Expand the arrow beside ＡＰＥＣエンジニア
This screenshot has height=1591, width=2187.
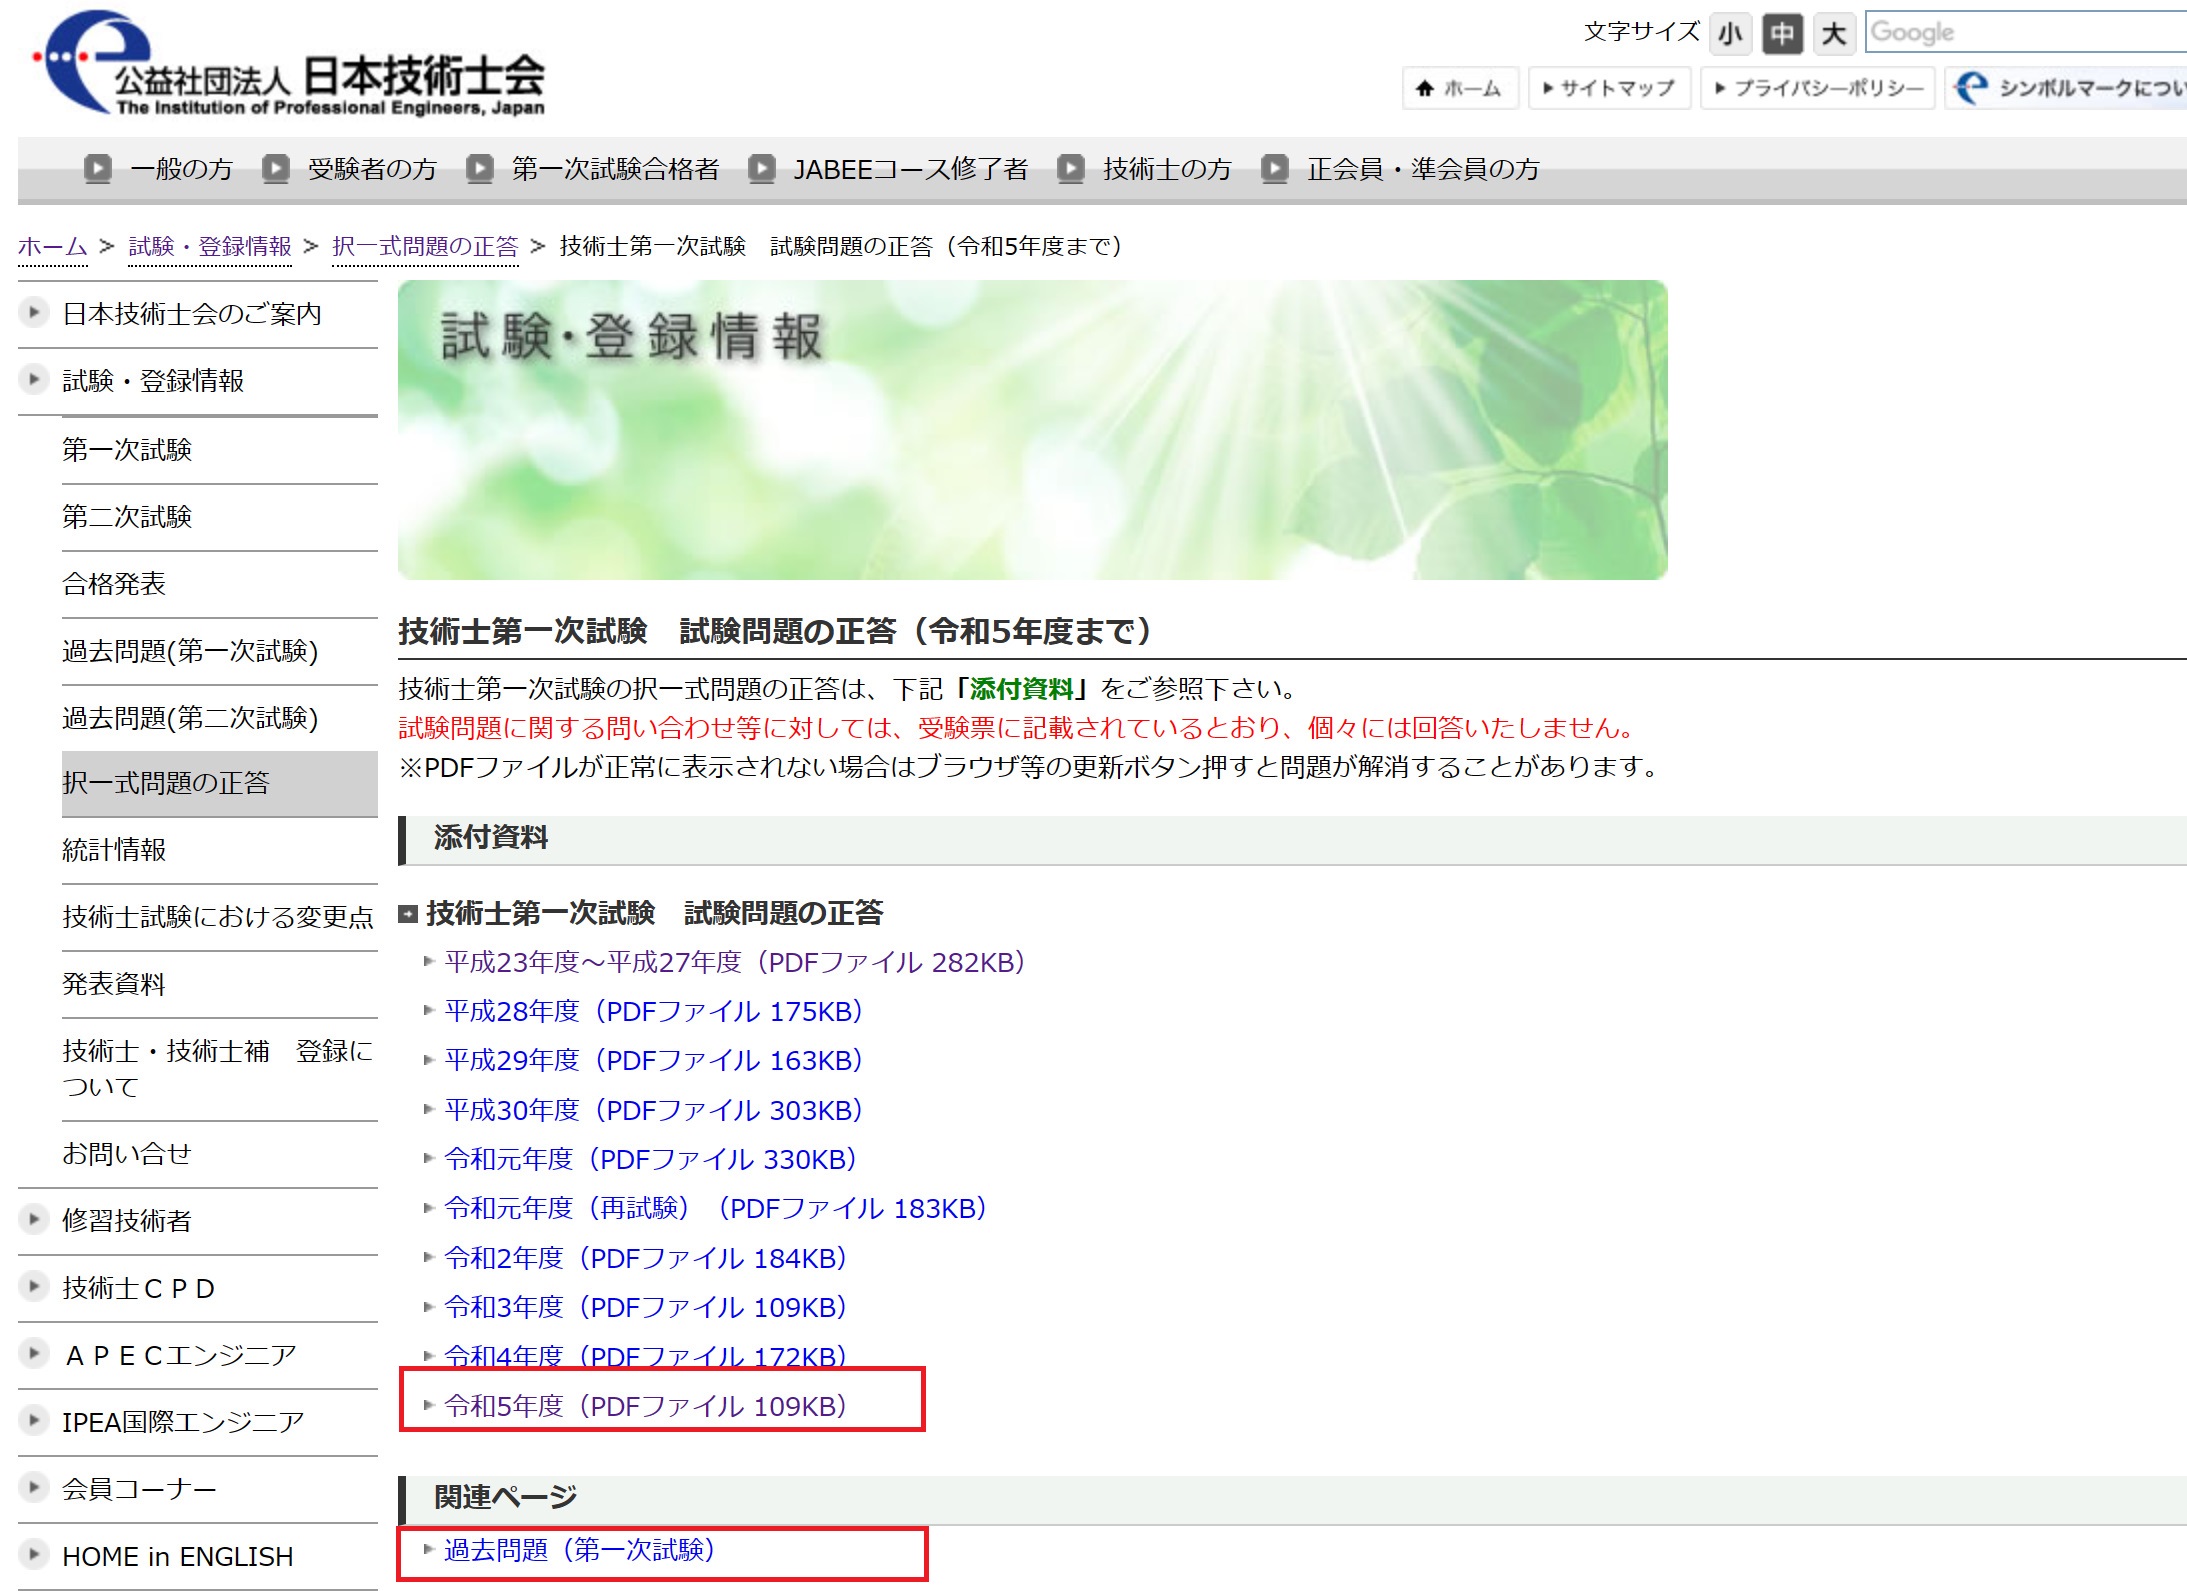coord(34,1353)
